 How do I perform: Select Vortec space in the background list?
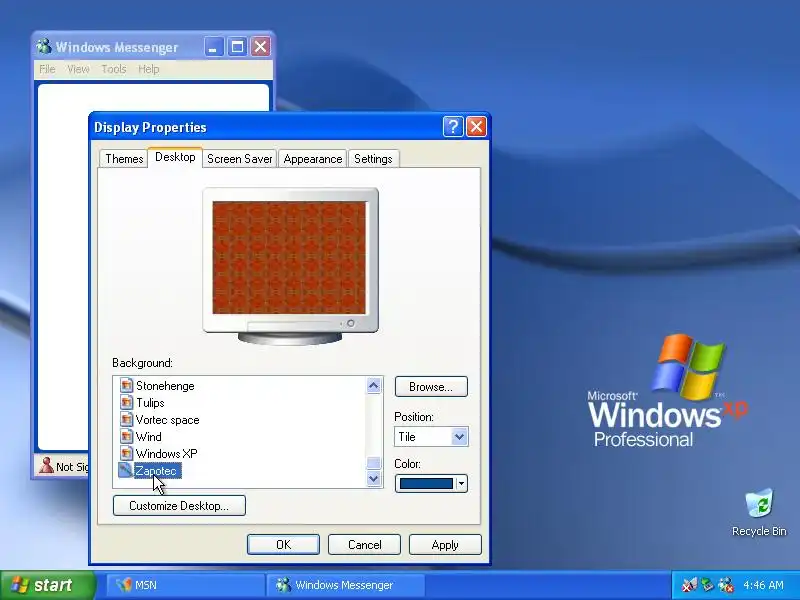click(x=167, y=420)
